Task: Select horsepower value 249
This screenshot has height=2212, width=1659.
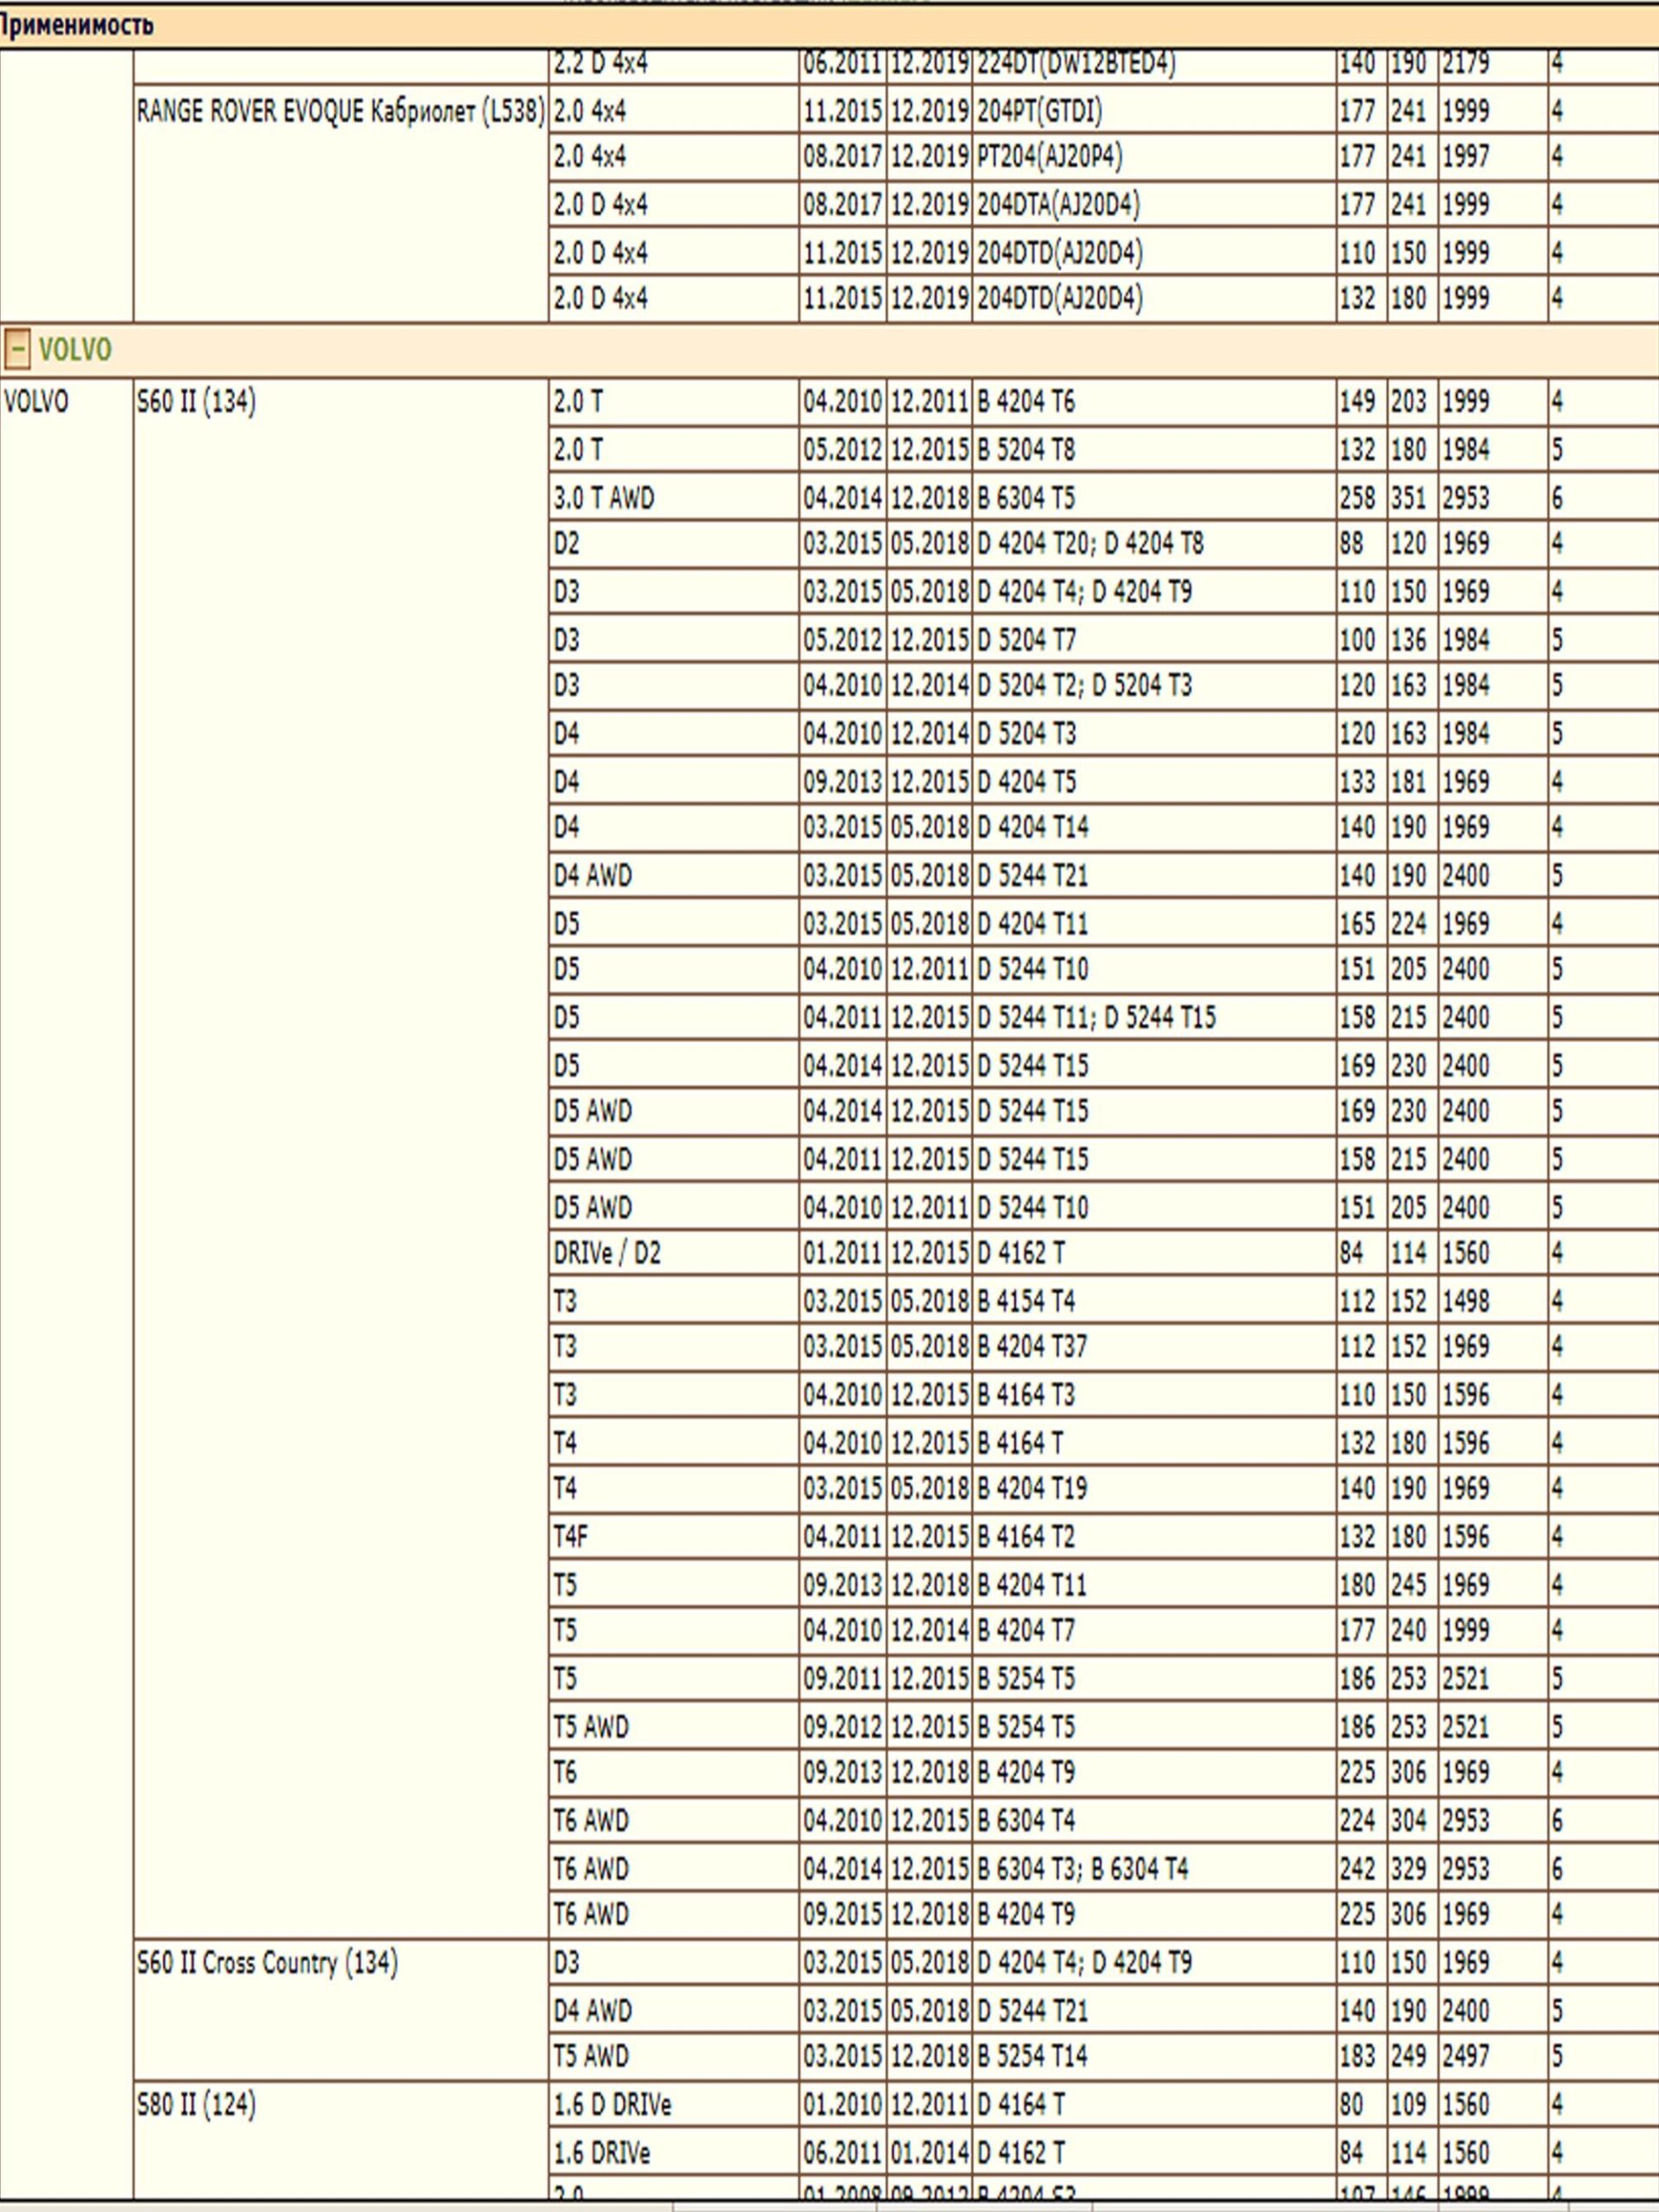Action: (x=1409, y=2057)
